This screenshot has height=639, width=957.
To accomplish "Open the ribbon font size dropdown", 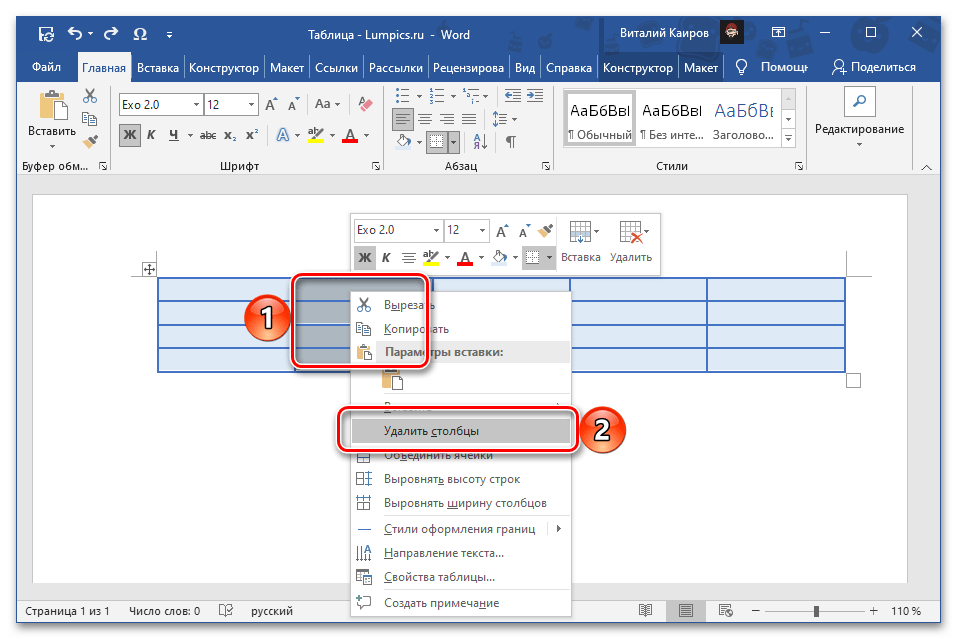I will coord(251,104).
